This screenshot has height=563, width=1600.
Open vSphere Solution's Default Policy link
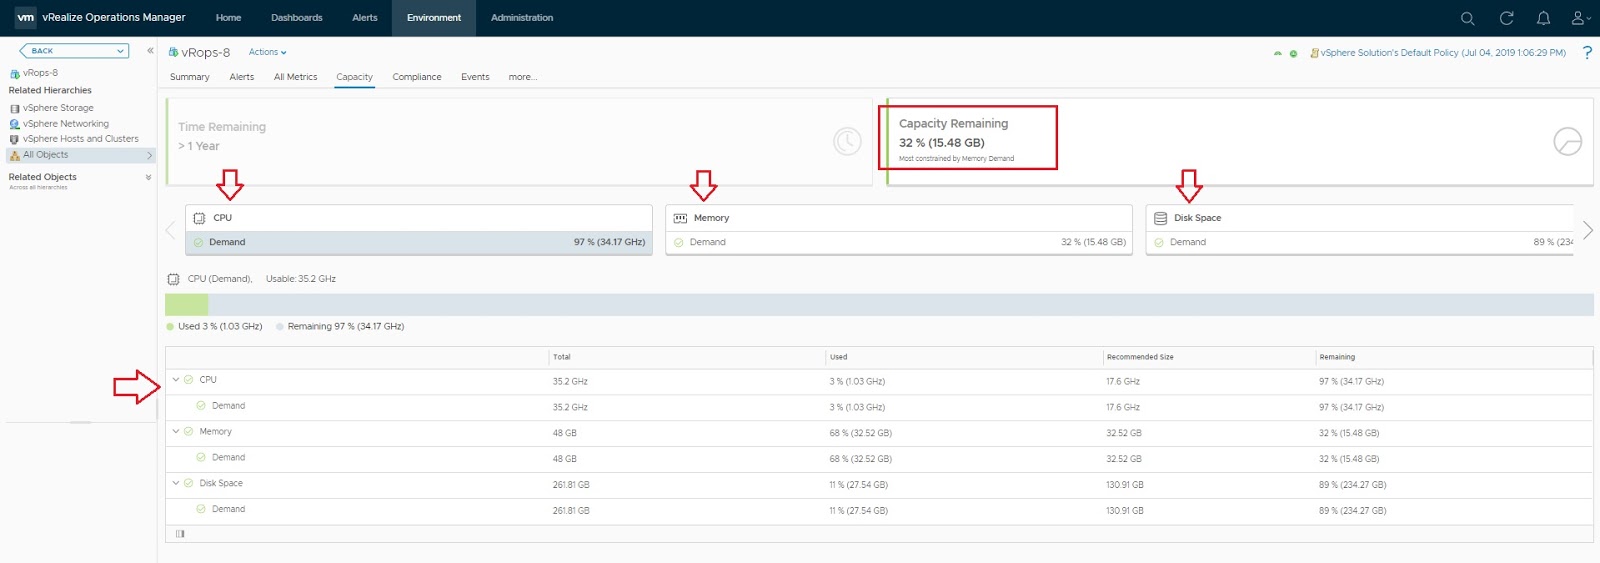[1443, 53]
